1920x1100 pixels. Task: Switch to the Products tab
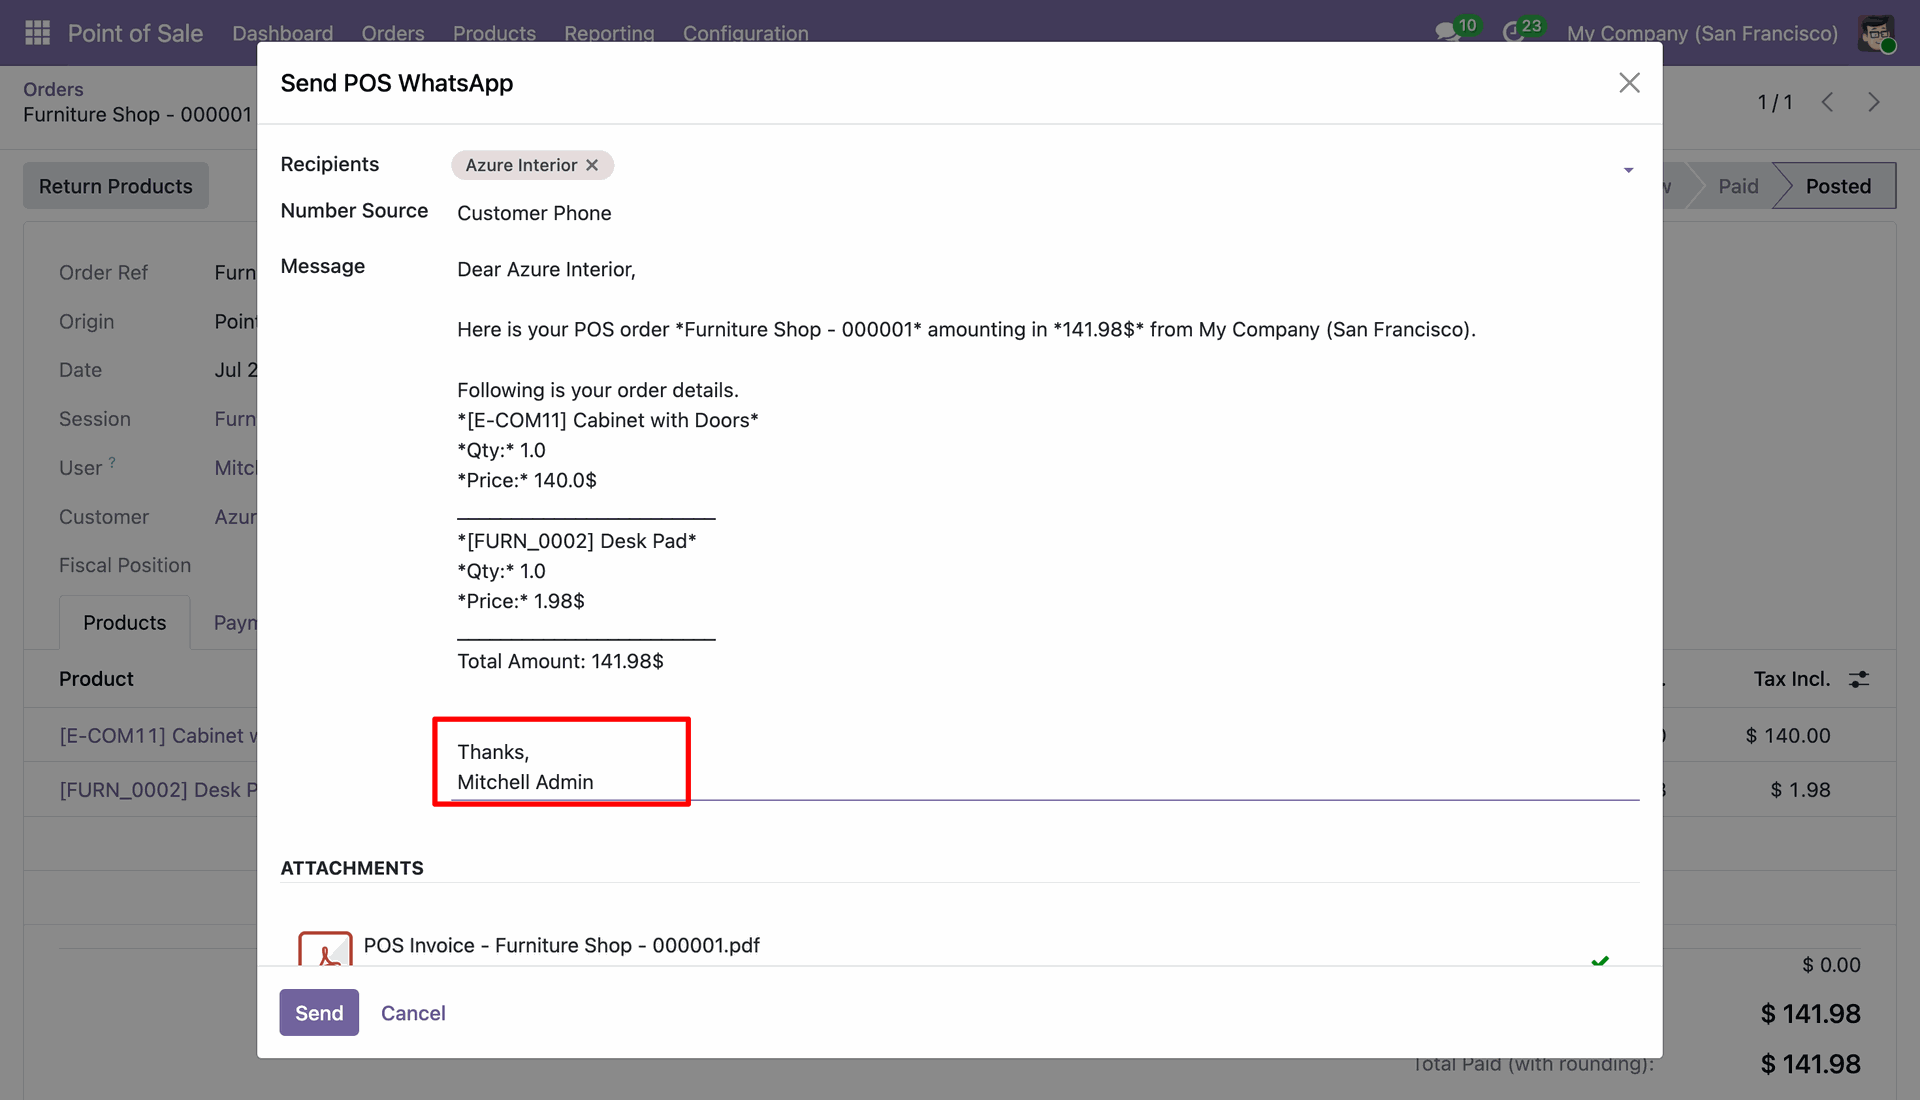coord(125,623)
